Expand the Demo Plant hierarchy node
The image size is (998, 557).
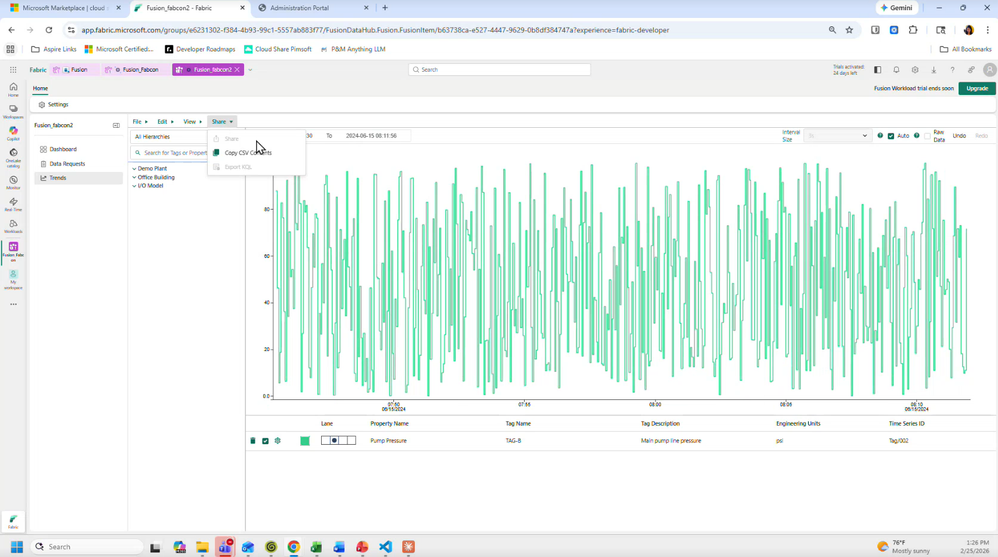134,169
